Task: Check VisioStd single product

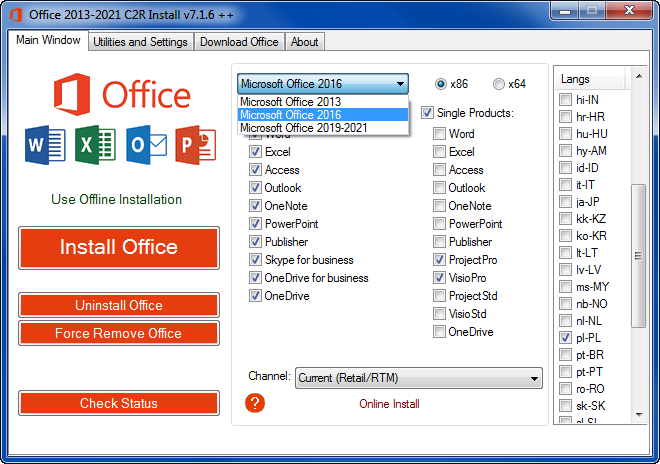Action: (x=439, y=314)
